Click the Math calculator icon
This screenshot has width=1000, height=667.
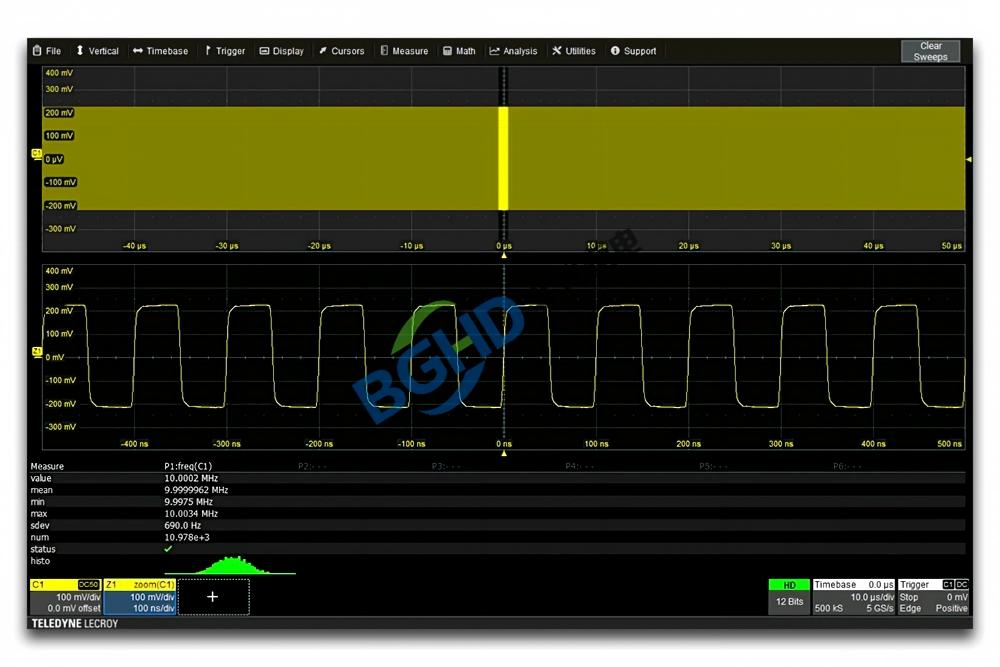[x=447, y=51]
